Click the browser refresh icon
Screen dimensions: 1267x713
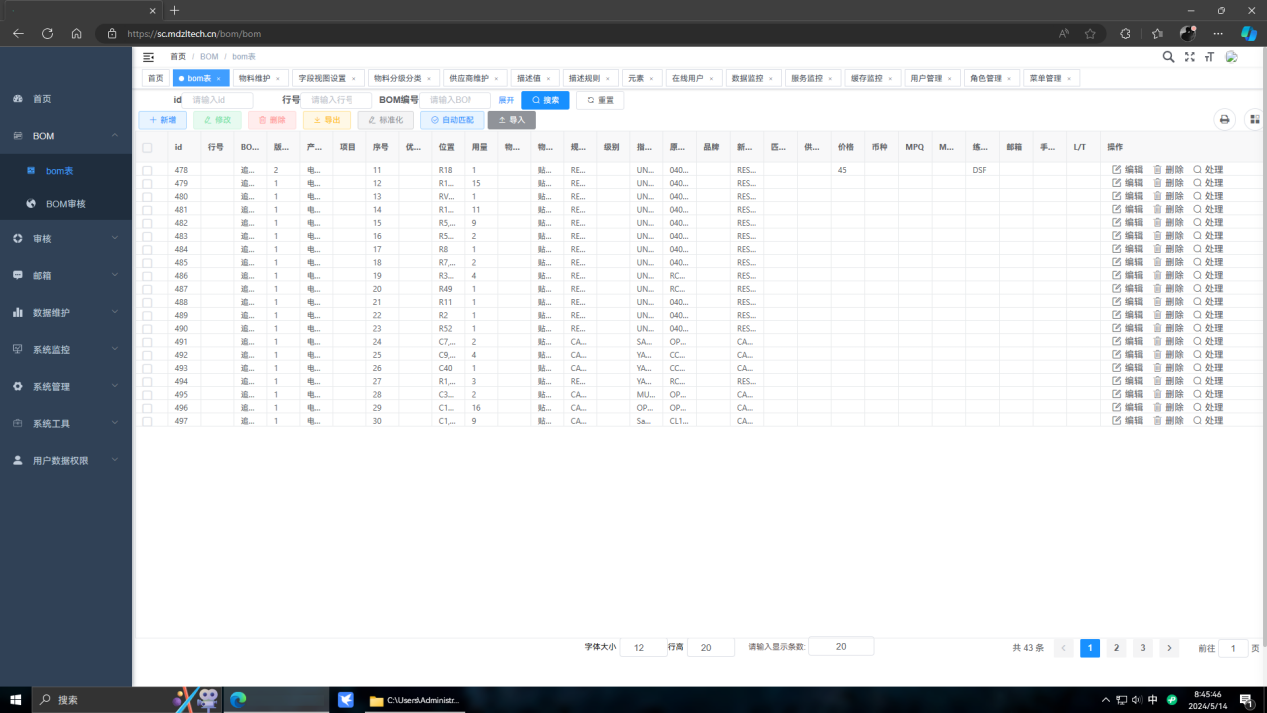(47, 33)
